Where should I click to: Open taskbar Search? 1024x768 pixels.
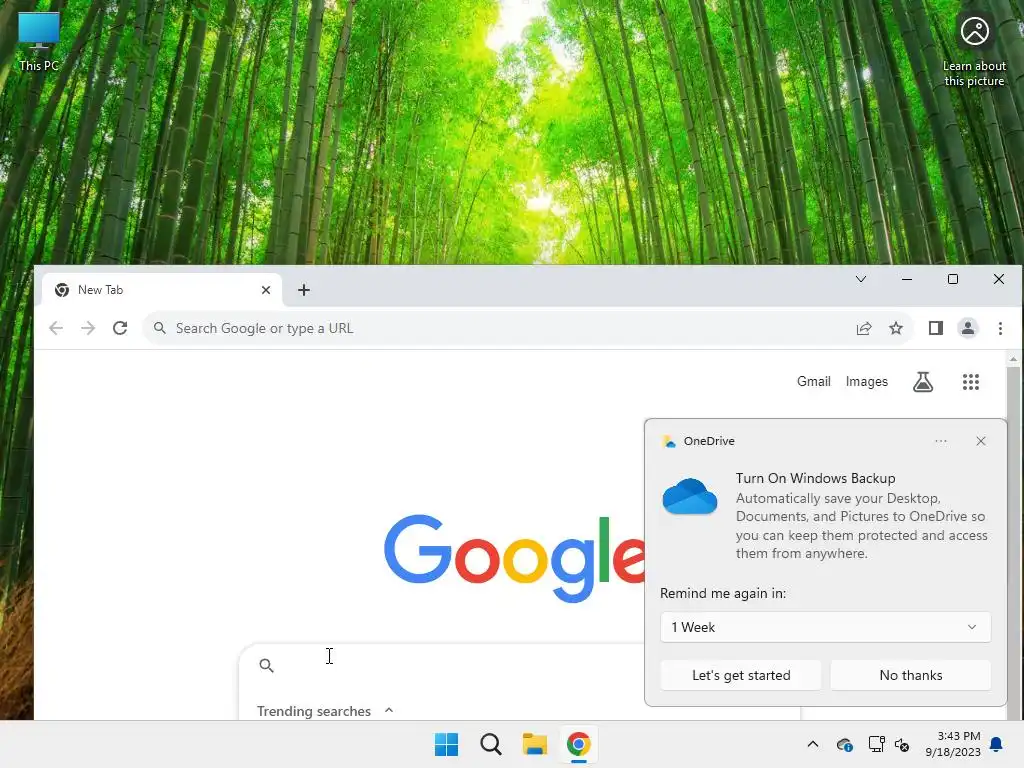coord(490,744)
